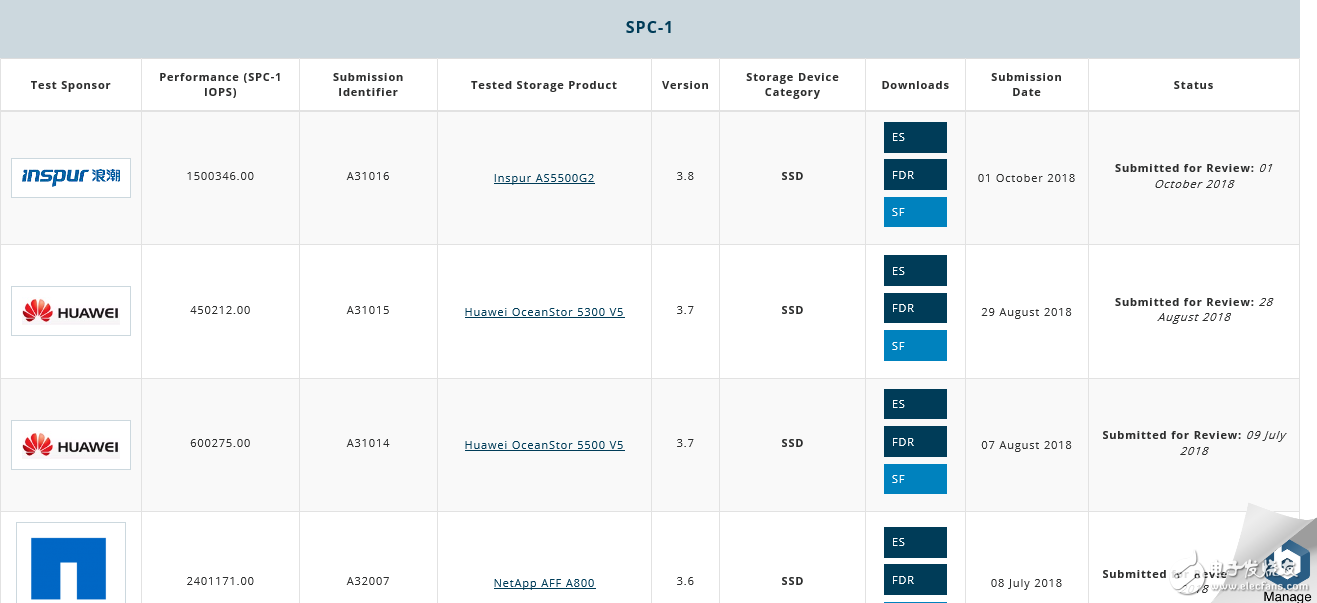Open the Inspur AS5500G2 product link

click(544, 178)
